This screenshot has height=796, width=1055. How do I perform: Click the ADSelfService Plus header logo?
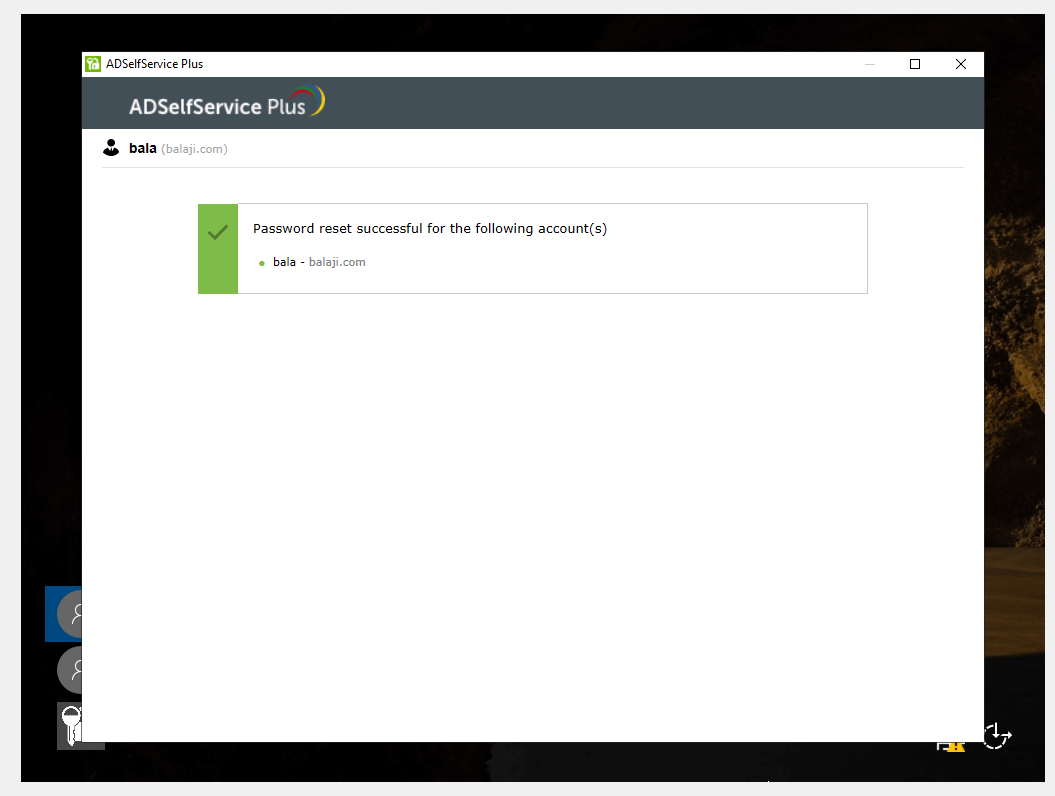(x=227, y=102)
